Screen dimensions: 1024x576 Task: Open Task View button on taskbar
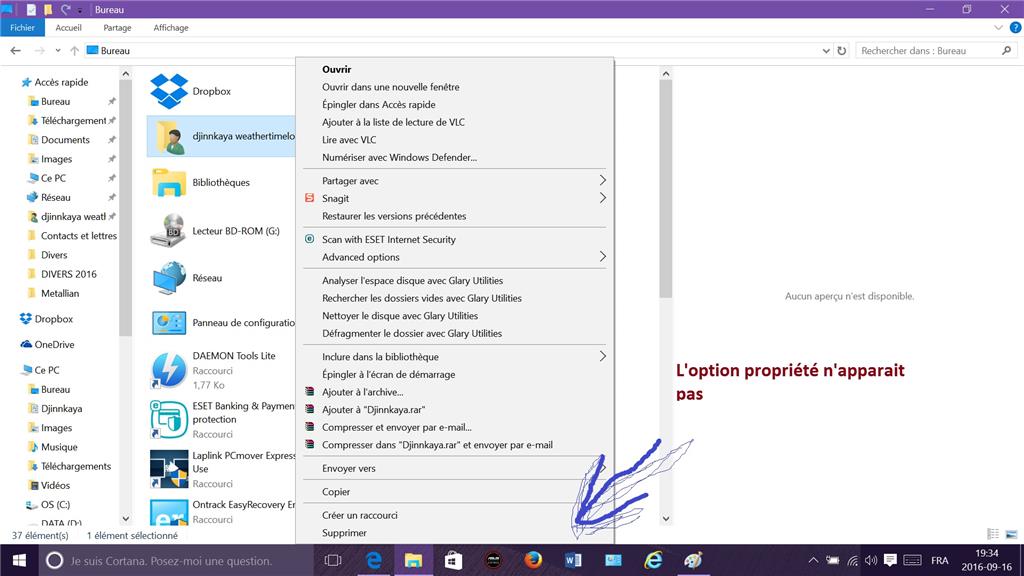point(333,560)
